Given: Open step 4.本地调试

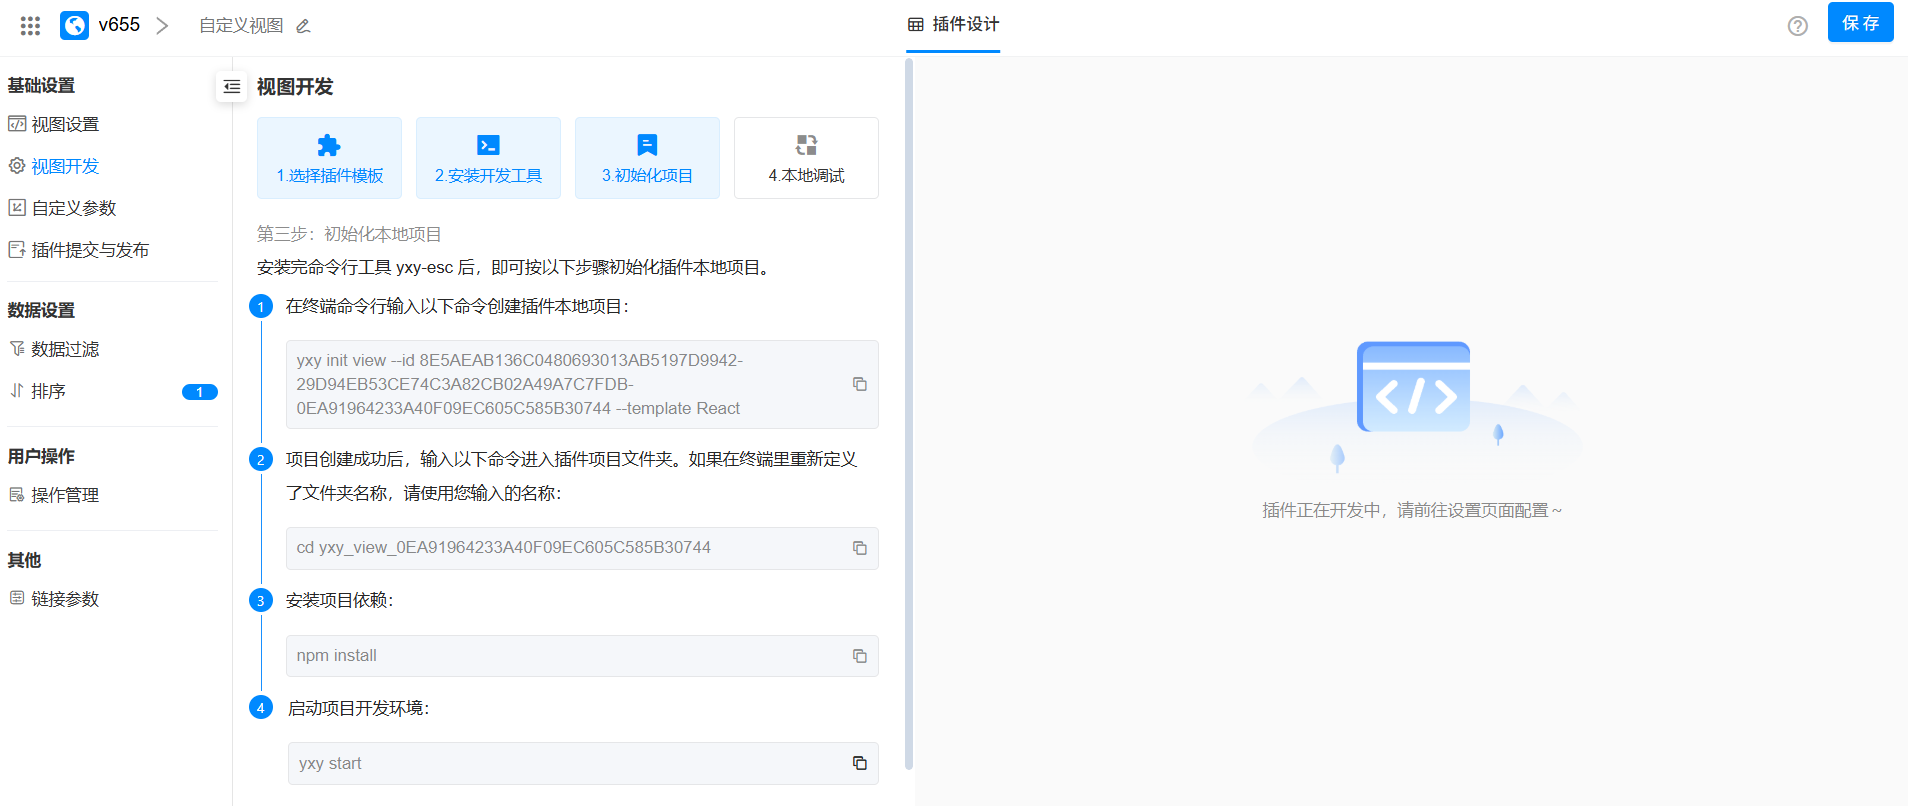Looking at the screenshot, I should (806, 158).
